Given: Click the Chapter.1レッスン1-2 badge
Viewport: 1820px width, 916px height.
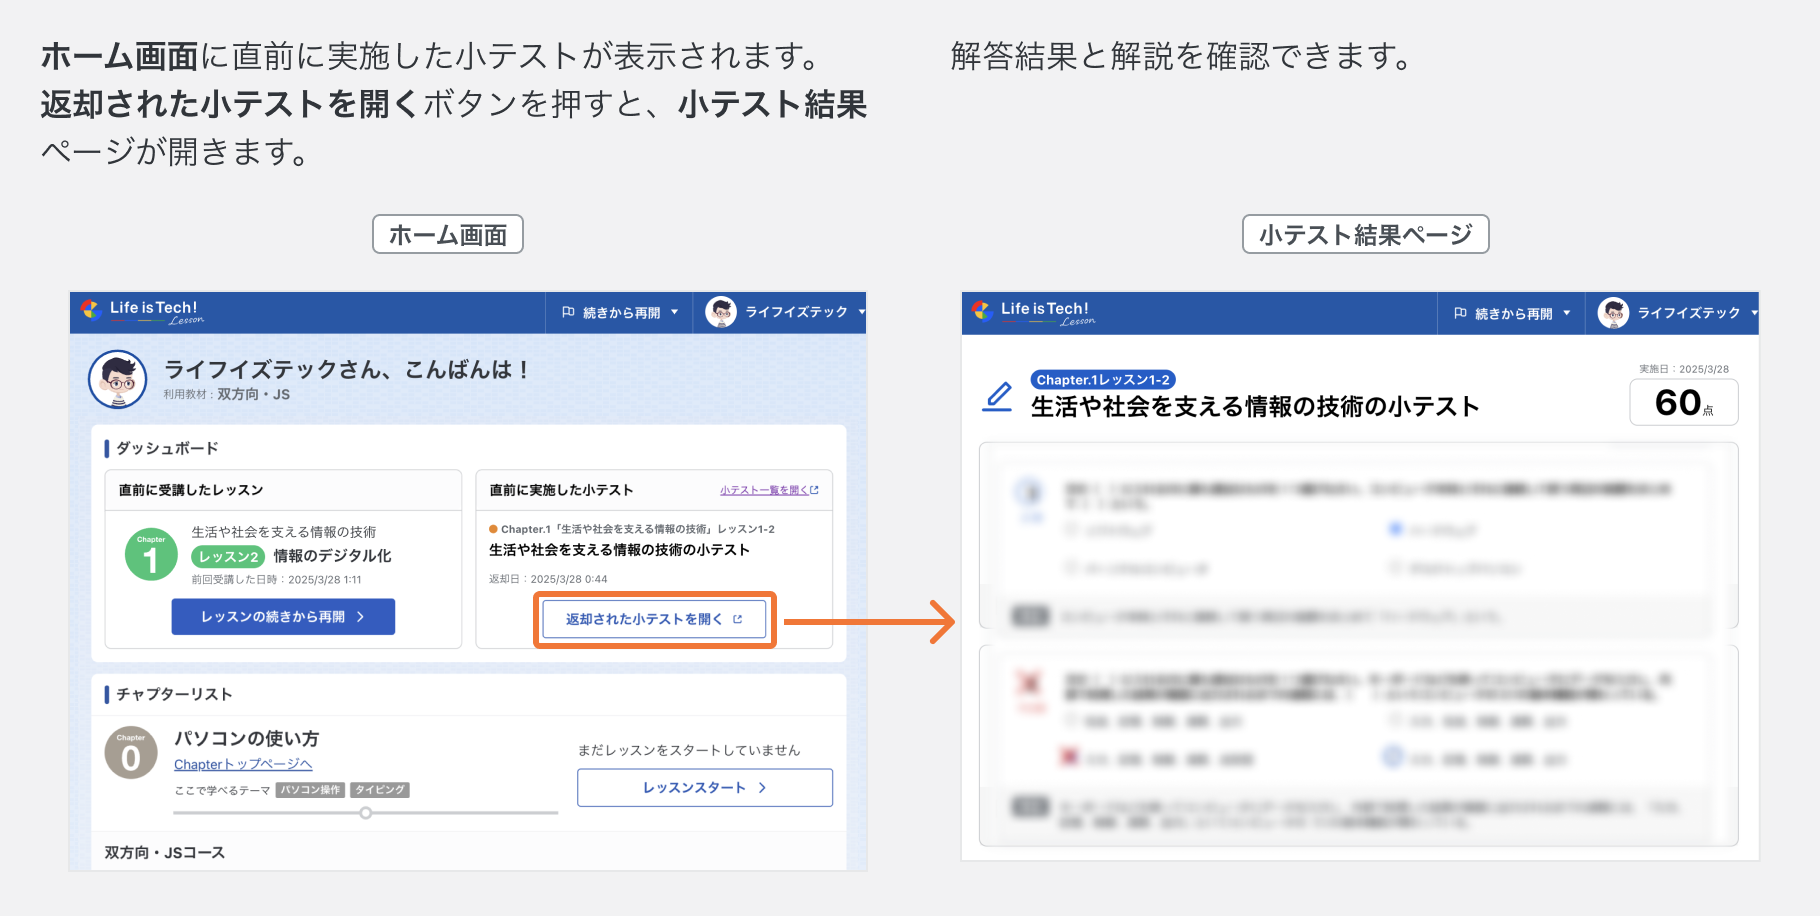Looking at the screenshot, I should 1102,379.
